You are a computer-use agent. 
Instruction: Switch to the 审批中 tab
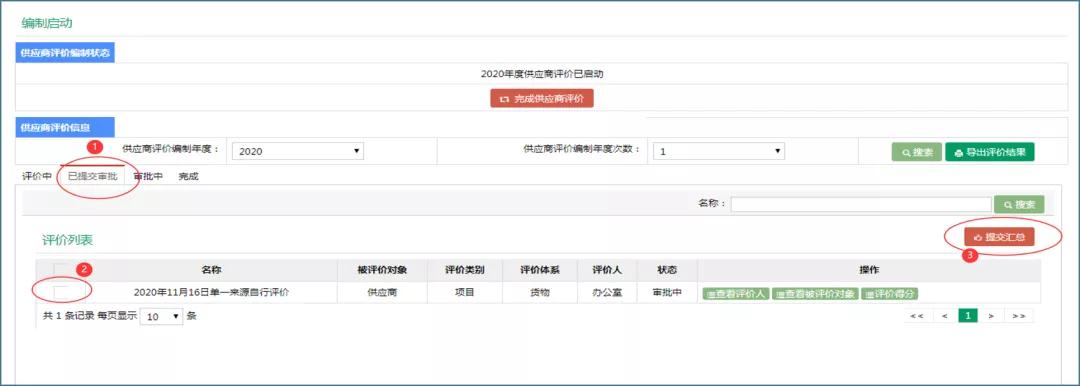(x=148, y=176)
